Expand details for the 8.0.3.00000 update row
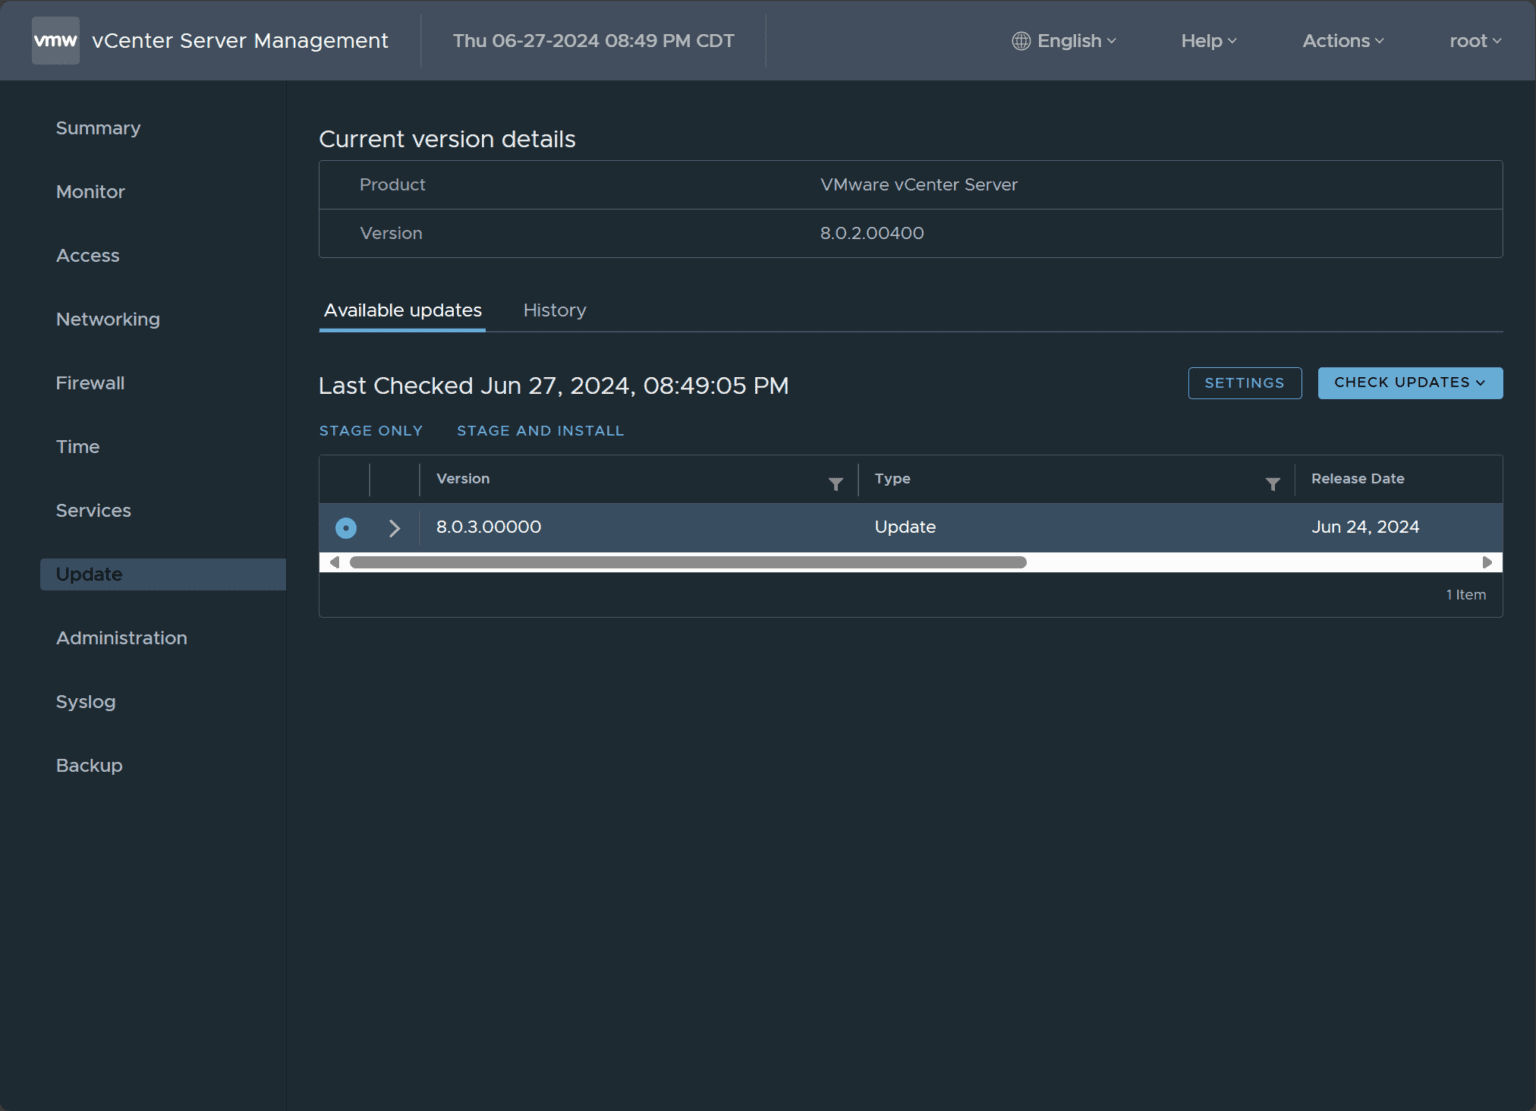The width and height of the screenshot is (1536, 1111). (393, 527)
